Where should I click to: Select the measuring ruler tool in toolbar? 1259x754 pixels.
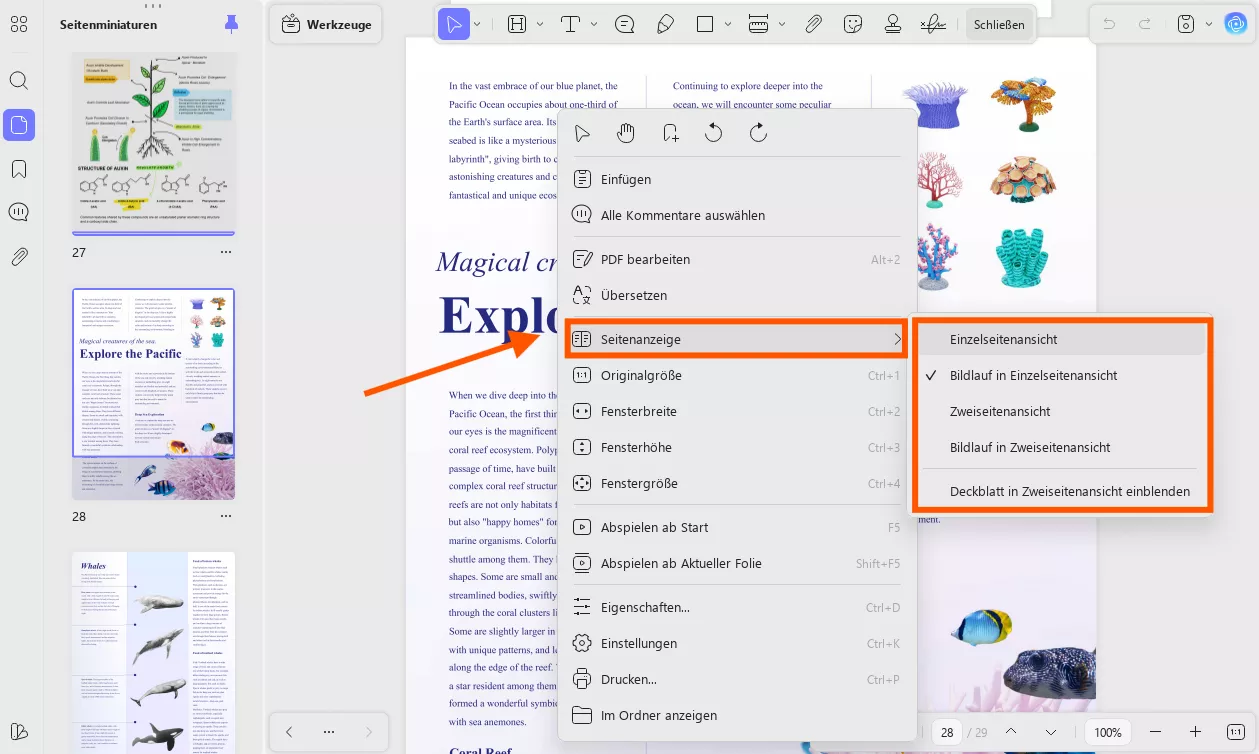759,24
